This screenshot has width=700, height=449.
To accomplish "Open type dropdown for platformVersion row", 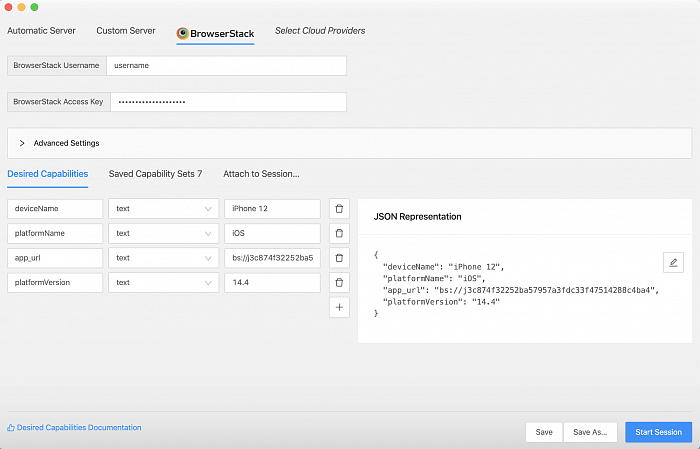I will [x=163, y=283].
